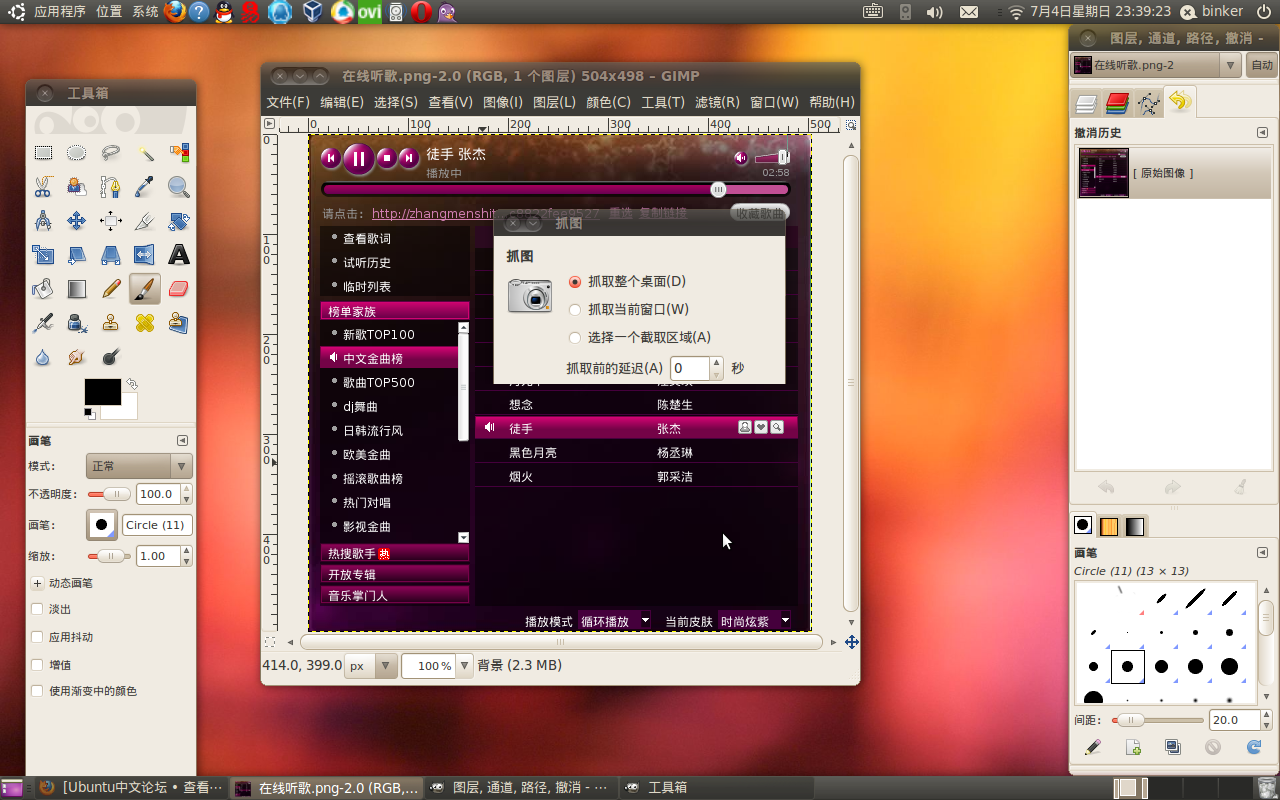
Task: Click the edit brush pencil button
Action: [1093, 747]
